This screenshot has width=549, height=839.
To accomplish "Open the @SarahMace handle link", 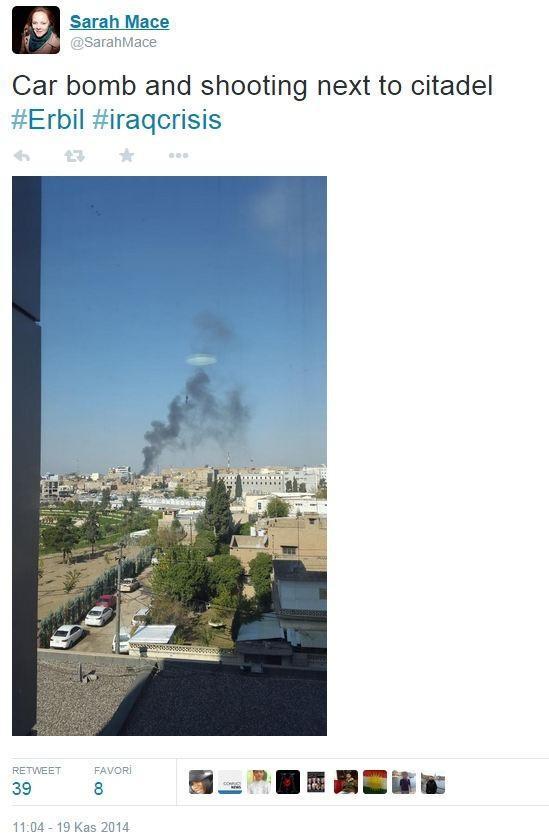I will (x=113, y=42).
